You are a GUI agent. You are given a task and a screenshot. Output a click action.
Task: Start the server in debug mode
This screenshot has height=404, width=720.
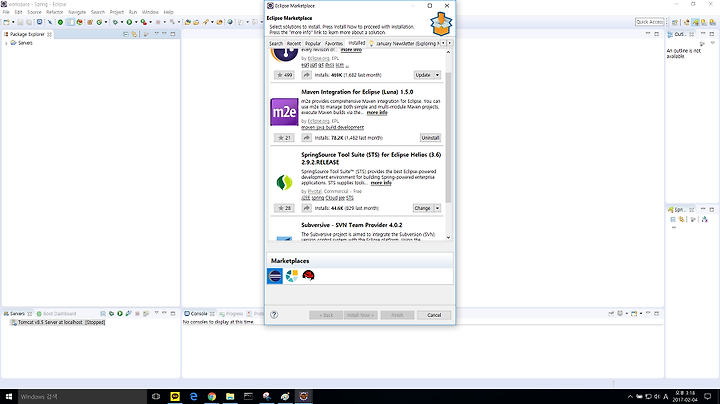coord(112,314)
